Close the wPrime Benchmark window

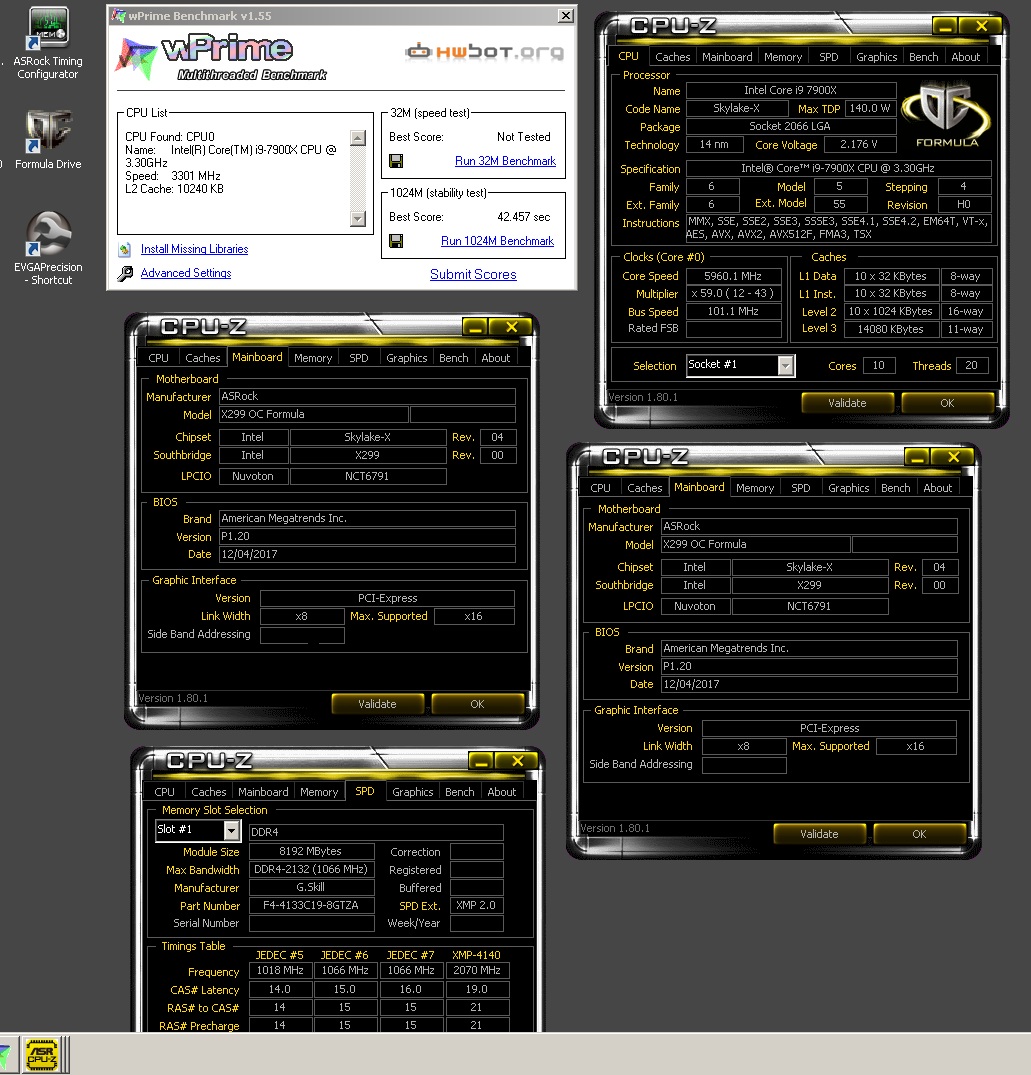(566, 16)
